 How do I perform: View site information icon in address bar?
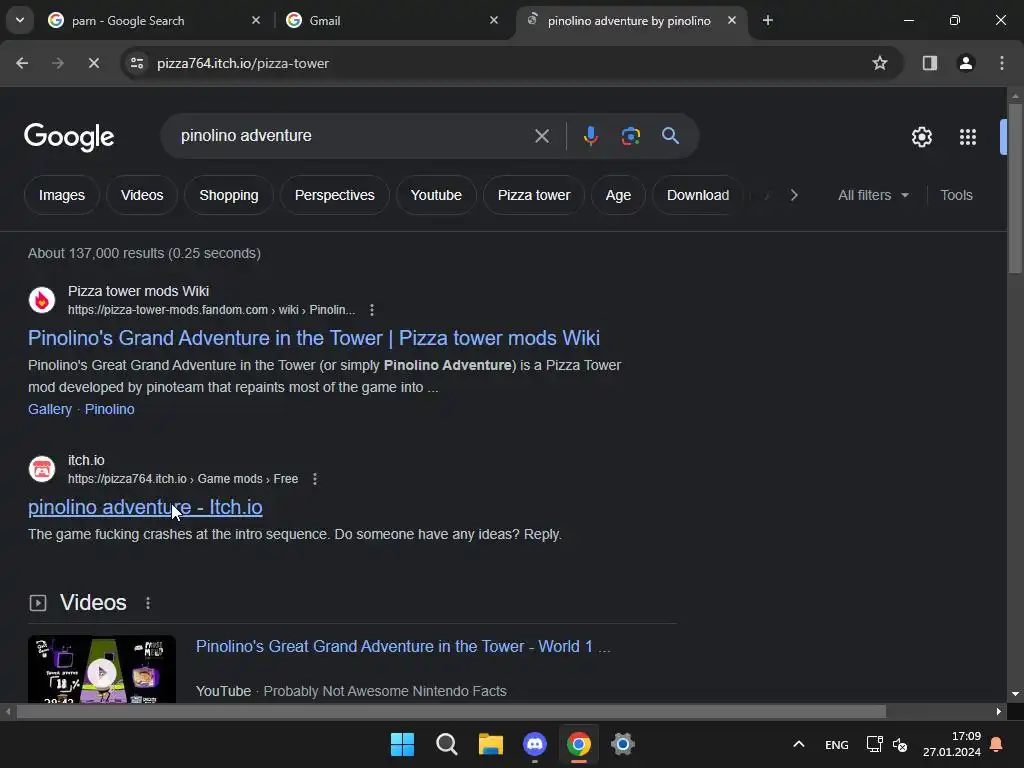pos(137,63)
